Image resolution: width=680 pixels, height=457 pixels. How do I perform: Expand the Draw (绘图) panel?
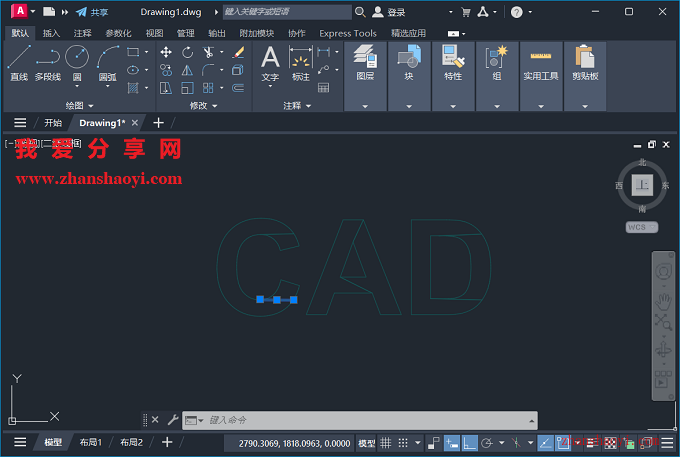(x=79, y=105)
